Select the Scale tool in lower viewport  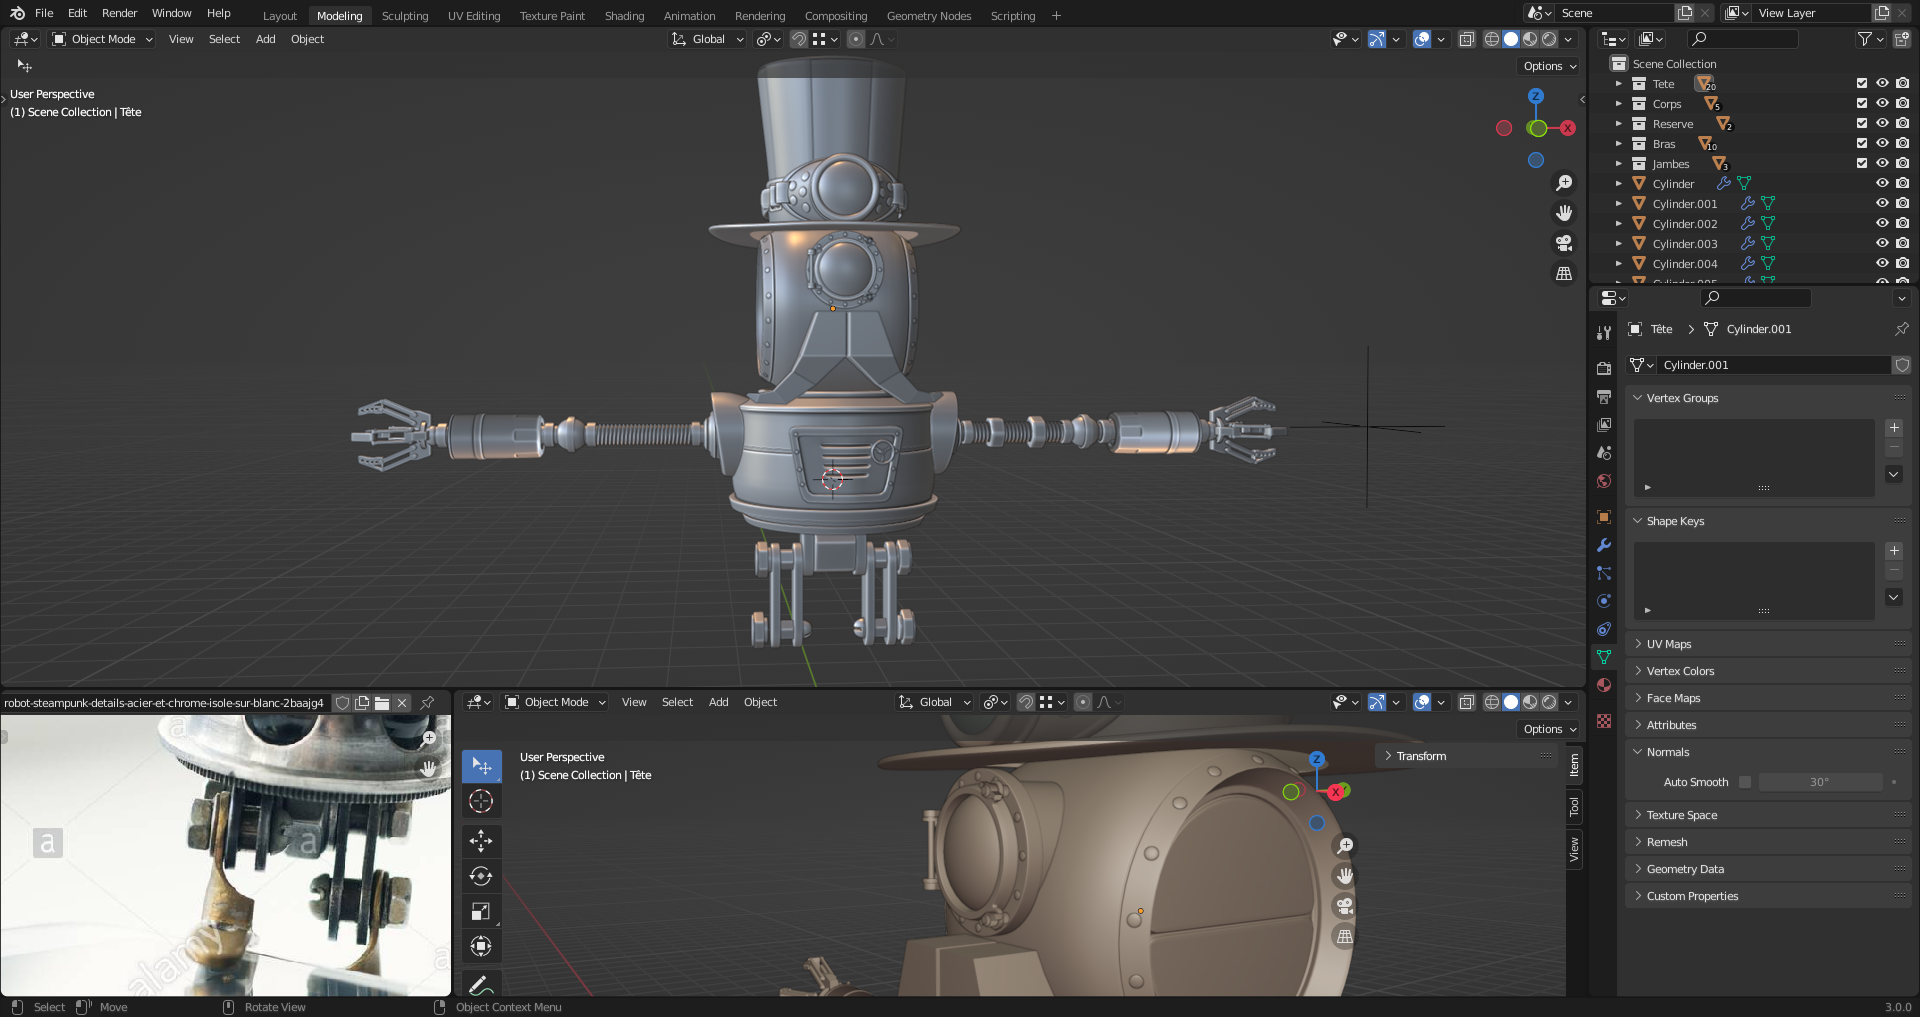click(481, 911)
